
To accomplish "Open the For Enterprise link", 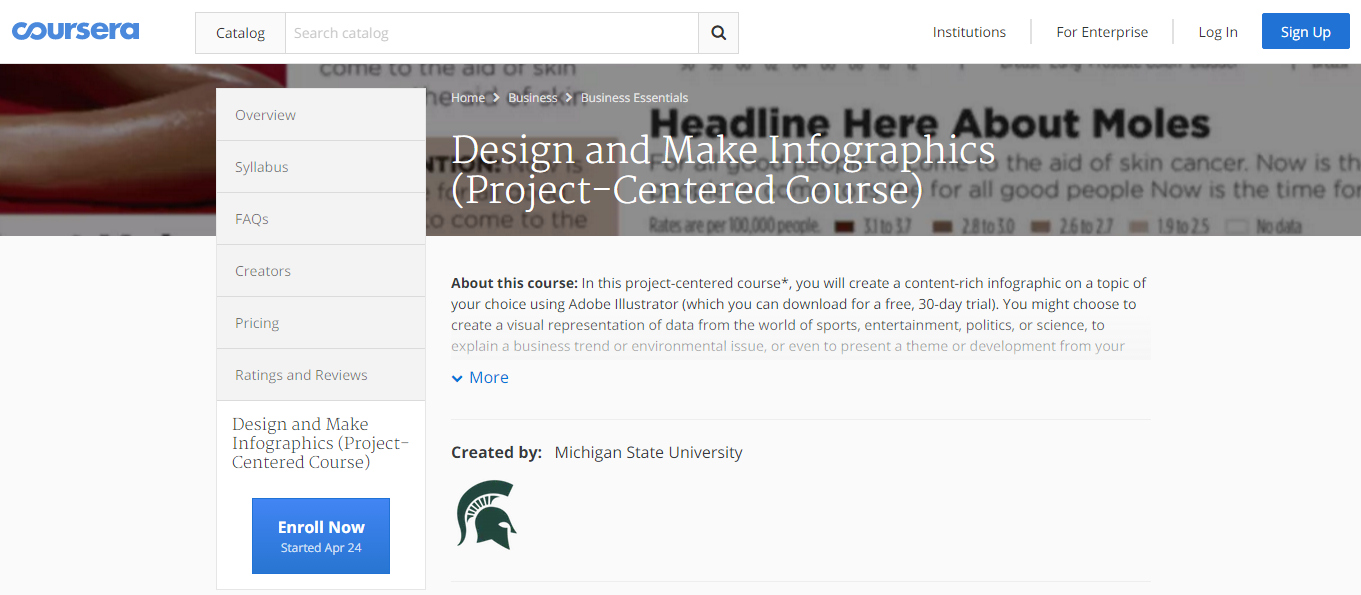I will (1102, 32).
